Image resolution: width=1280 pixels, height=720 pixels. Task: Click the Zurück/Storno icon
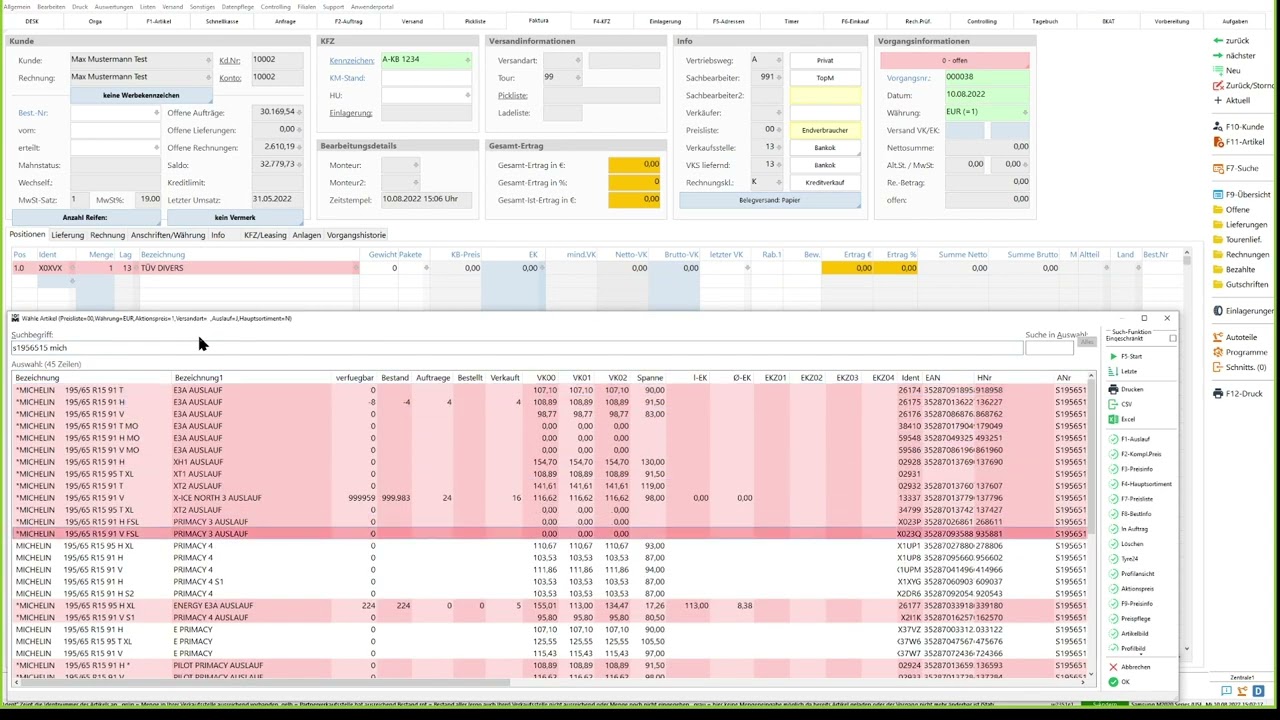click(1217, 86)
